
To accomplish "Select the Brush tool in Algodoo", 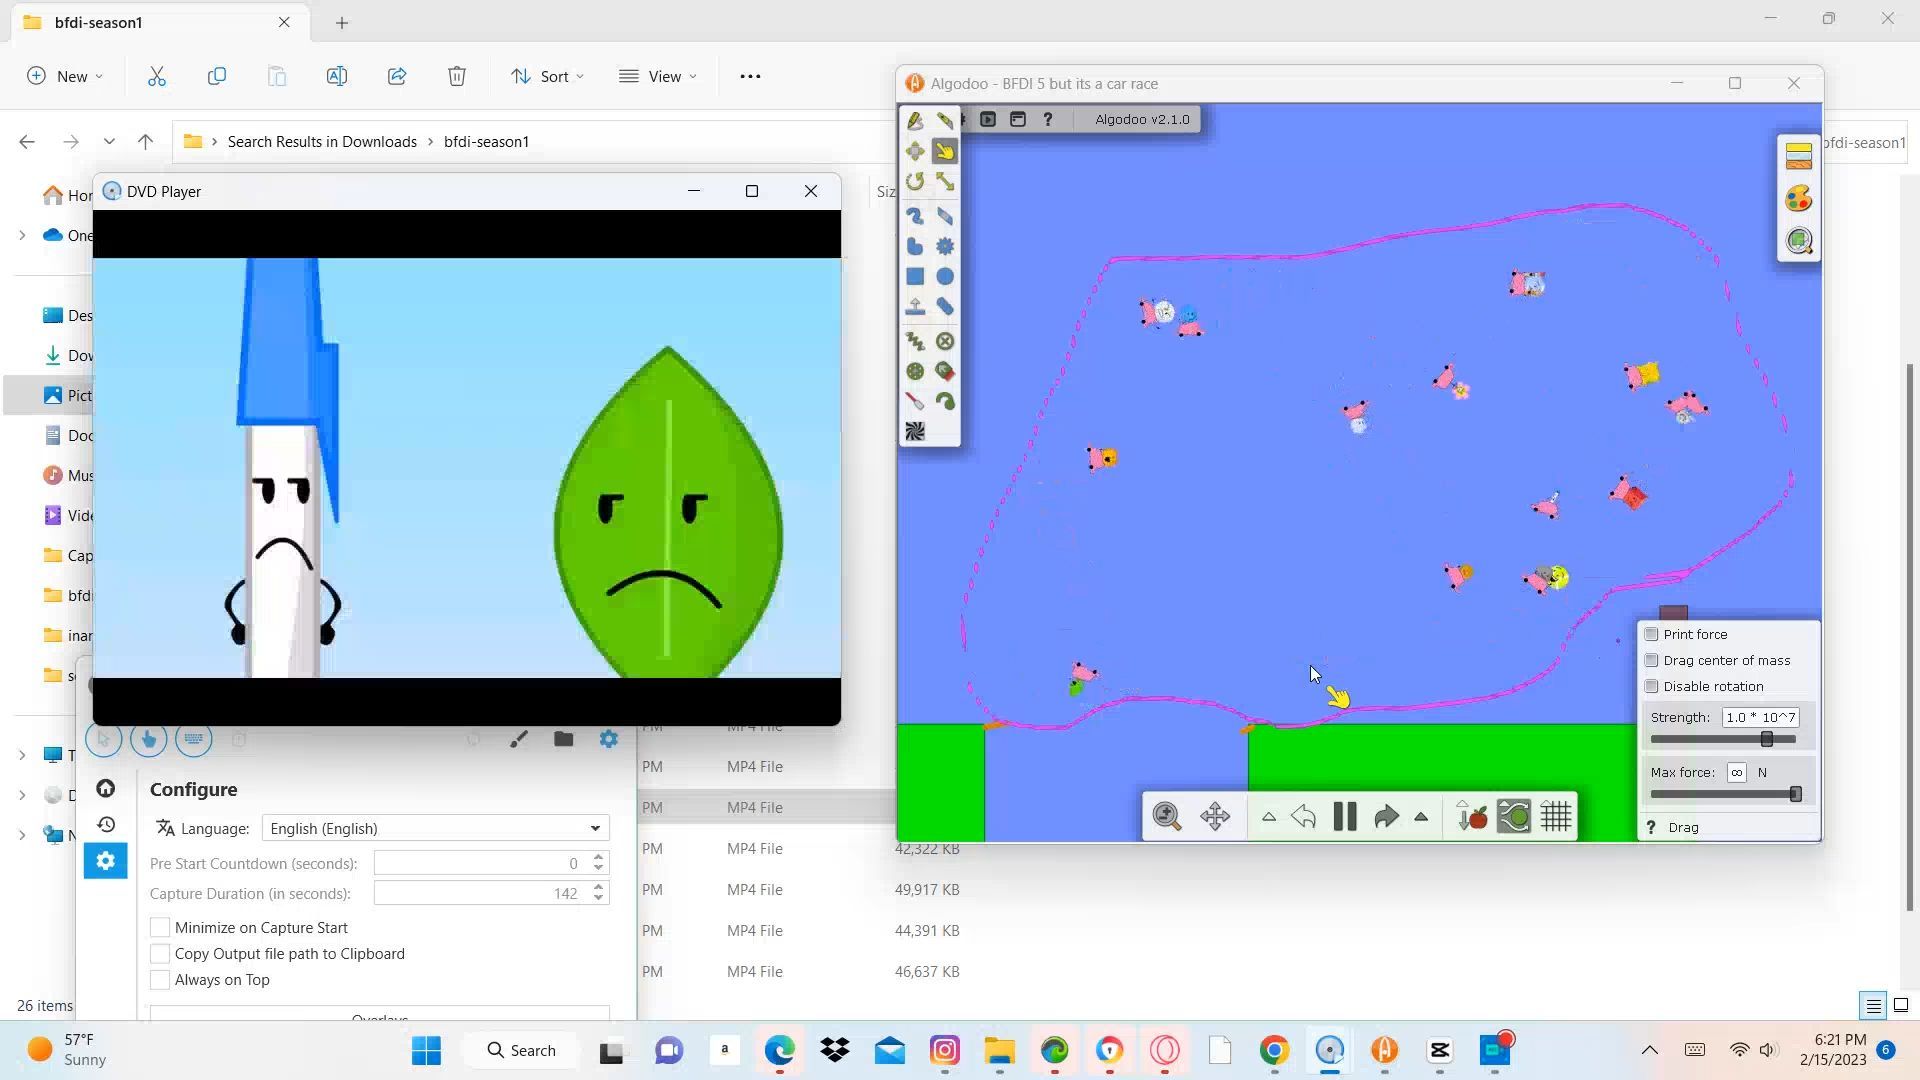I will [x=915, y=216].
